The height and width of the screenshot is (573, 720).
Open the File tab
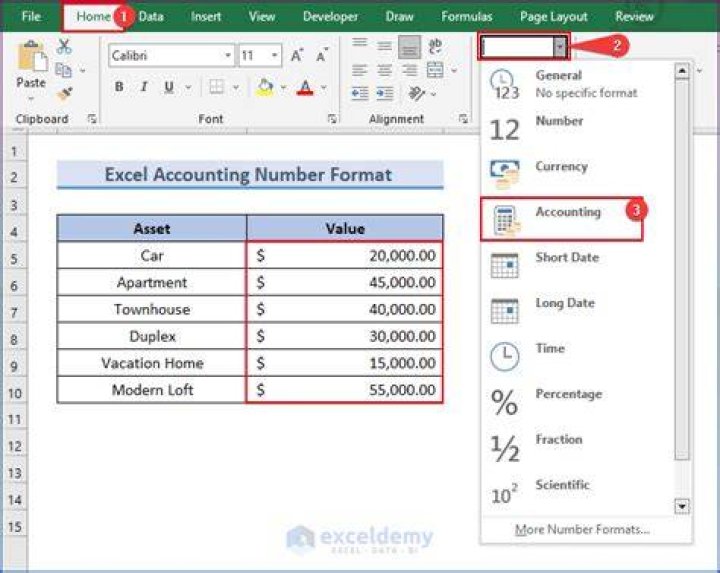tap(31, 17)
